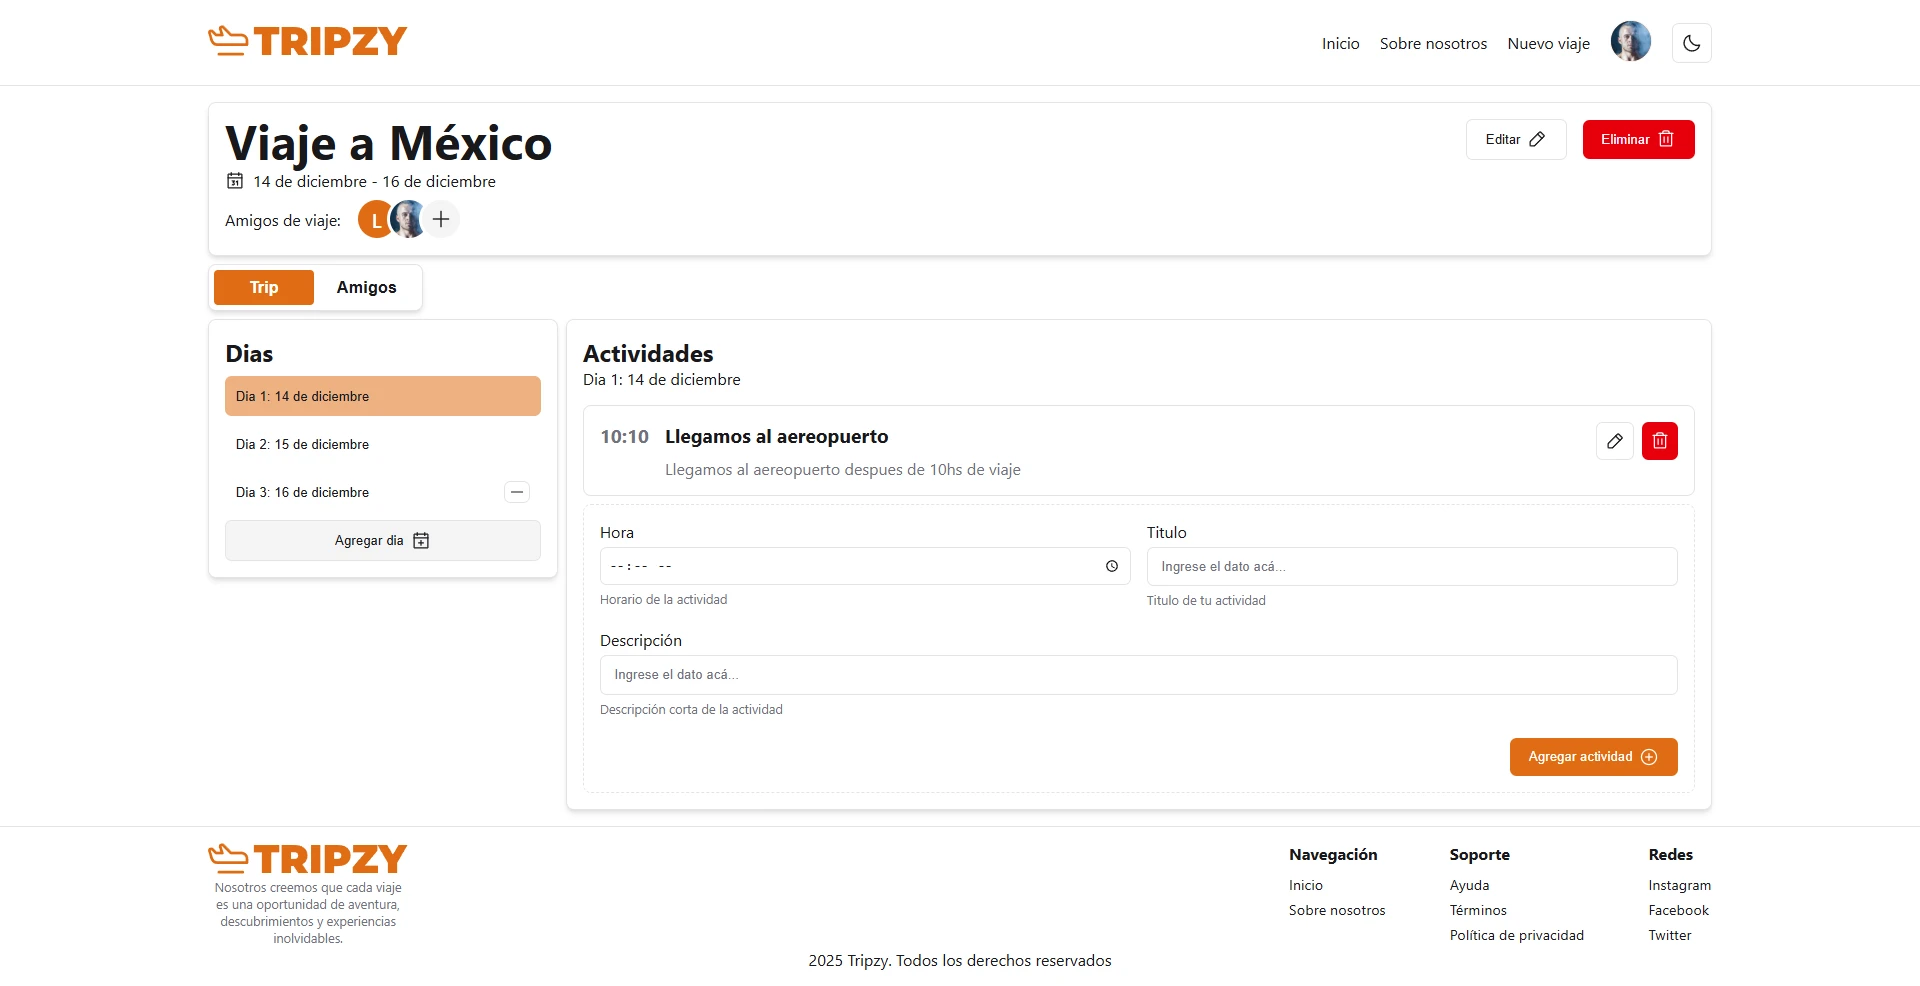Click the Tripzy crown logo in the header
The image size is (1920, 986).
pyautogui.click(x=229, y=40)
